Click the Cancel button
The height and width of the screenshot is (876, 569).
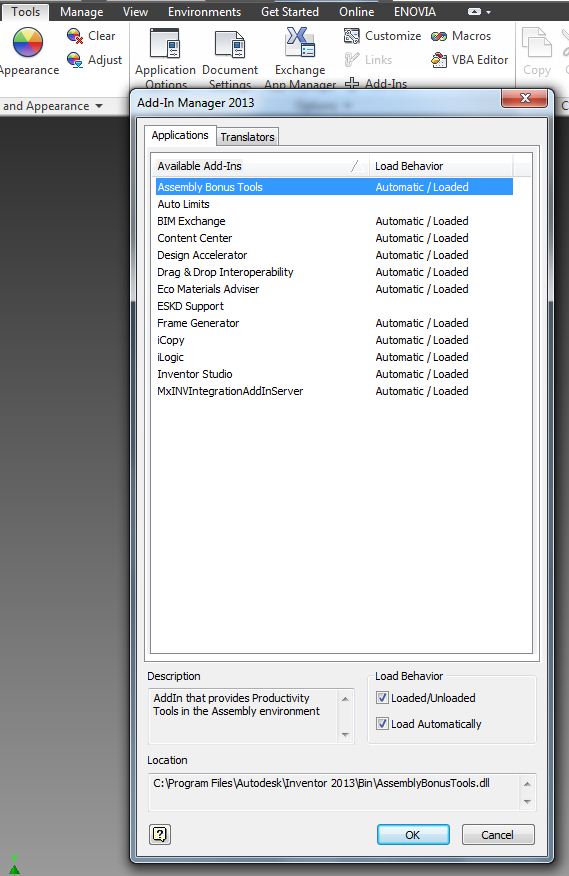(x=498, y=835)
